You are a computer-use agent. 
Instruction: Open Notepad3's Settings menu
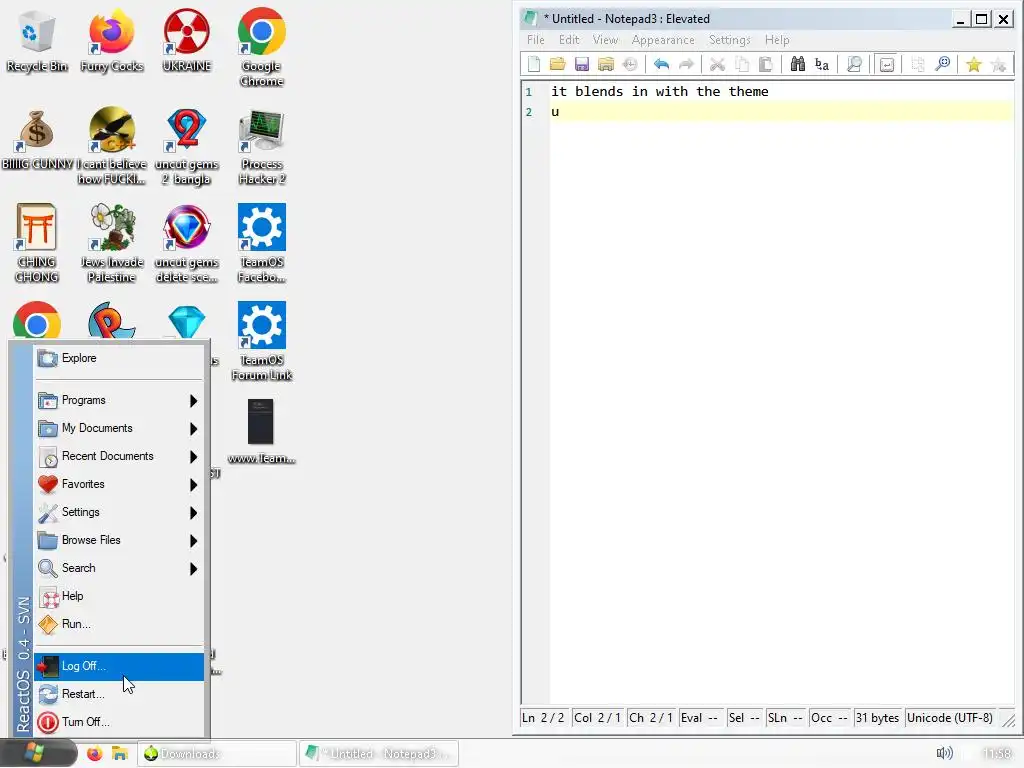pos(729,40)
